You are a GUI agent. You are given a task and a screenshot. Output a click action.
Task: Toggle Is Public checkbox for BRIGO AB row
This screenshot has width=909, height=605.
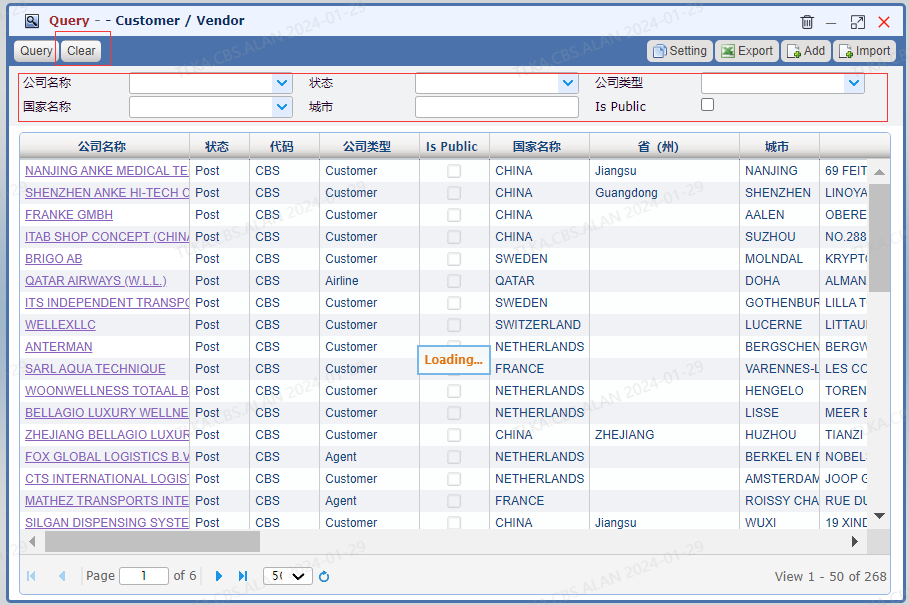click(x=454, y=259)
